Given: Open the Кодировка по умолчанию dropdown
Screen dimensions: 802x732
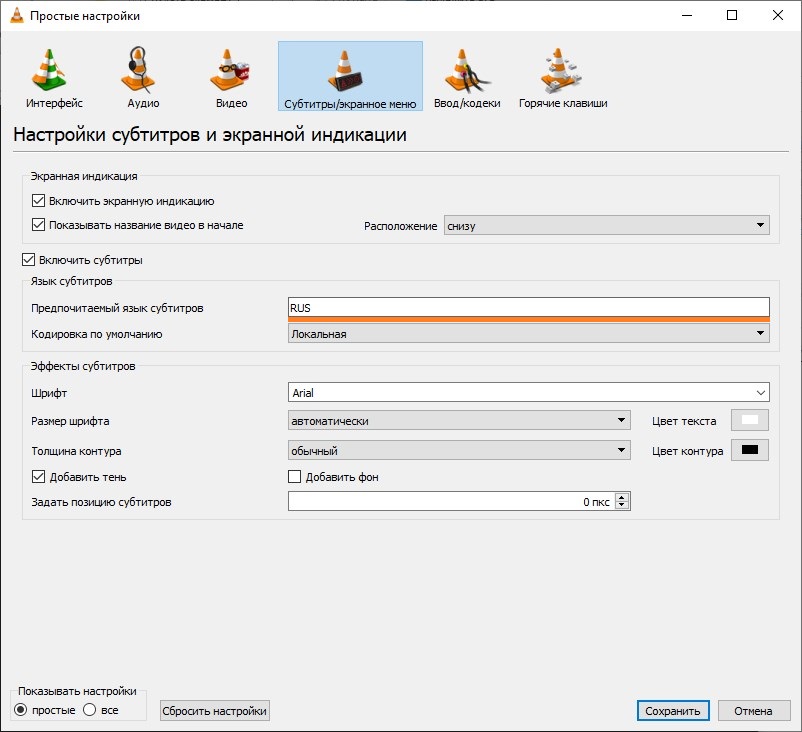Looking at the screenshot, I should (x=528, y=334).
